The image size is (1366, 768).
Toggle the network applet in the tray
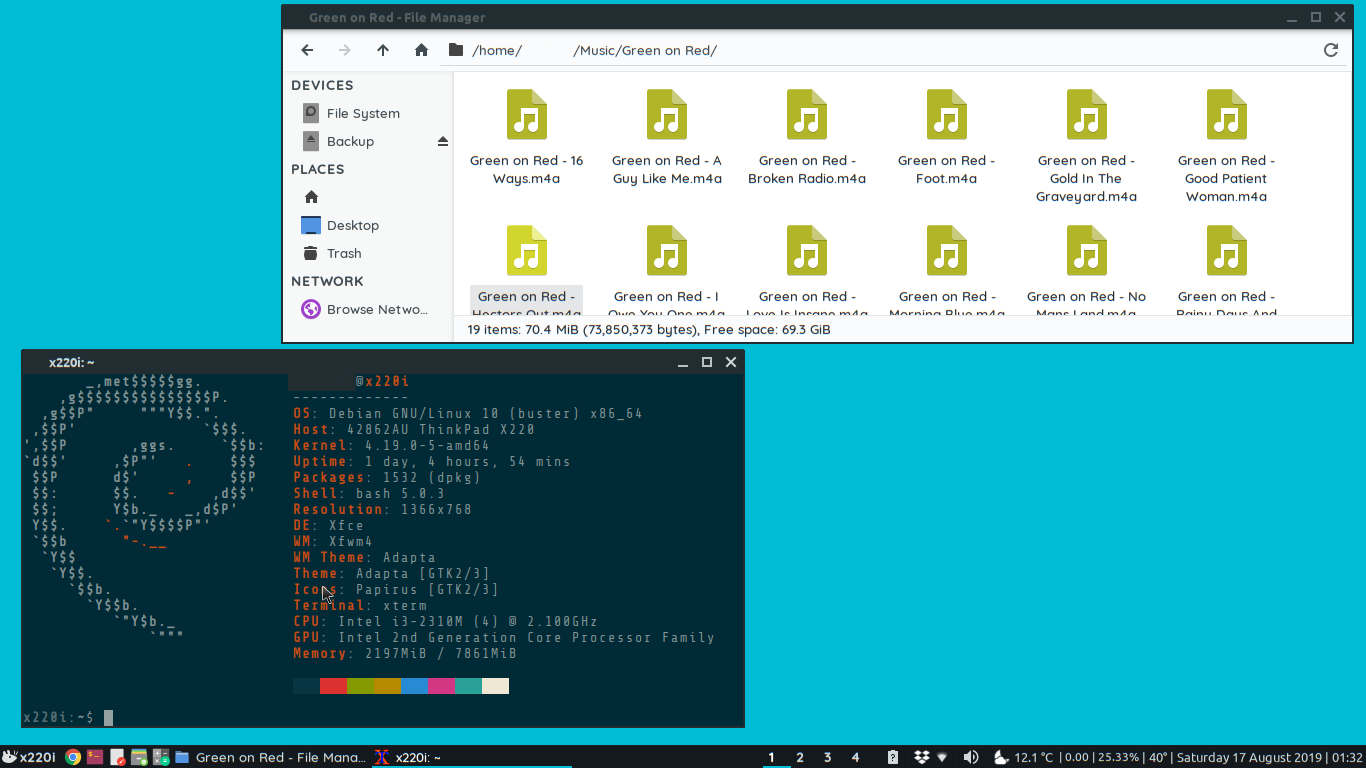[x=942, y=757]
